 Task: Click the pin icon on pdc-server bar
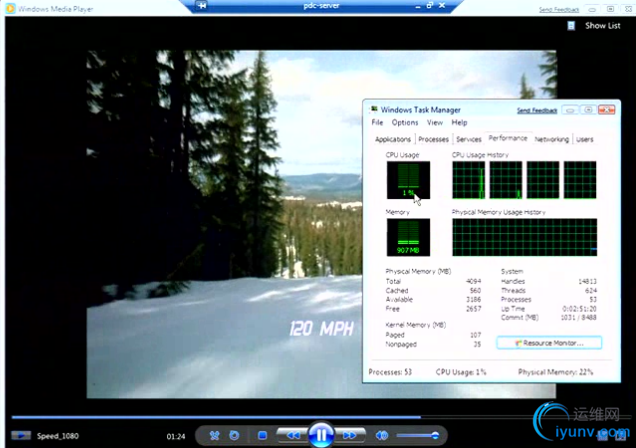[202, 5]
